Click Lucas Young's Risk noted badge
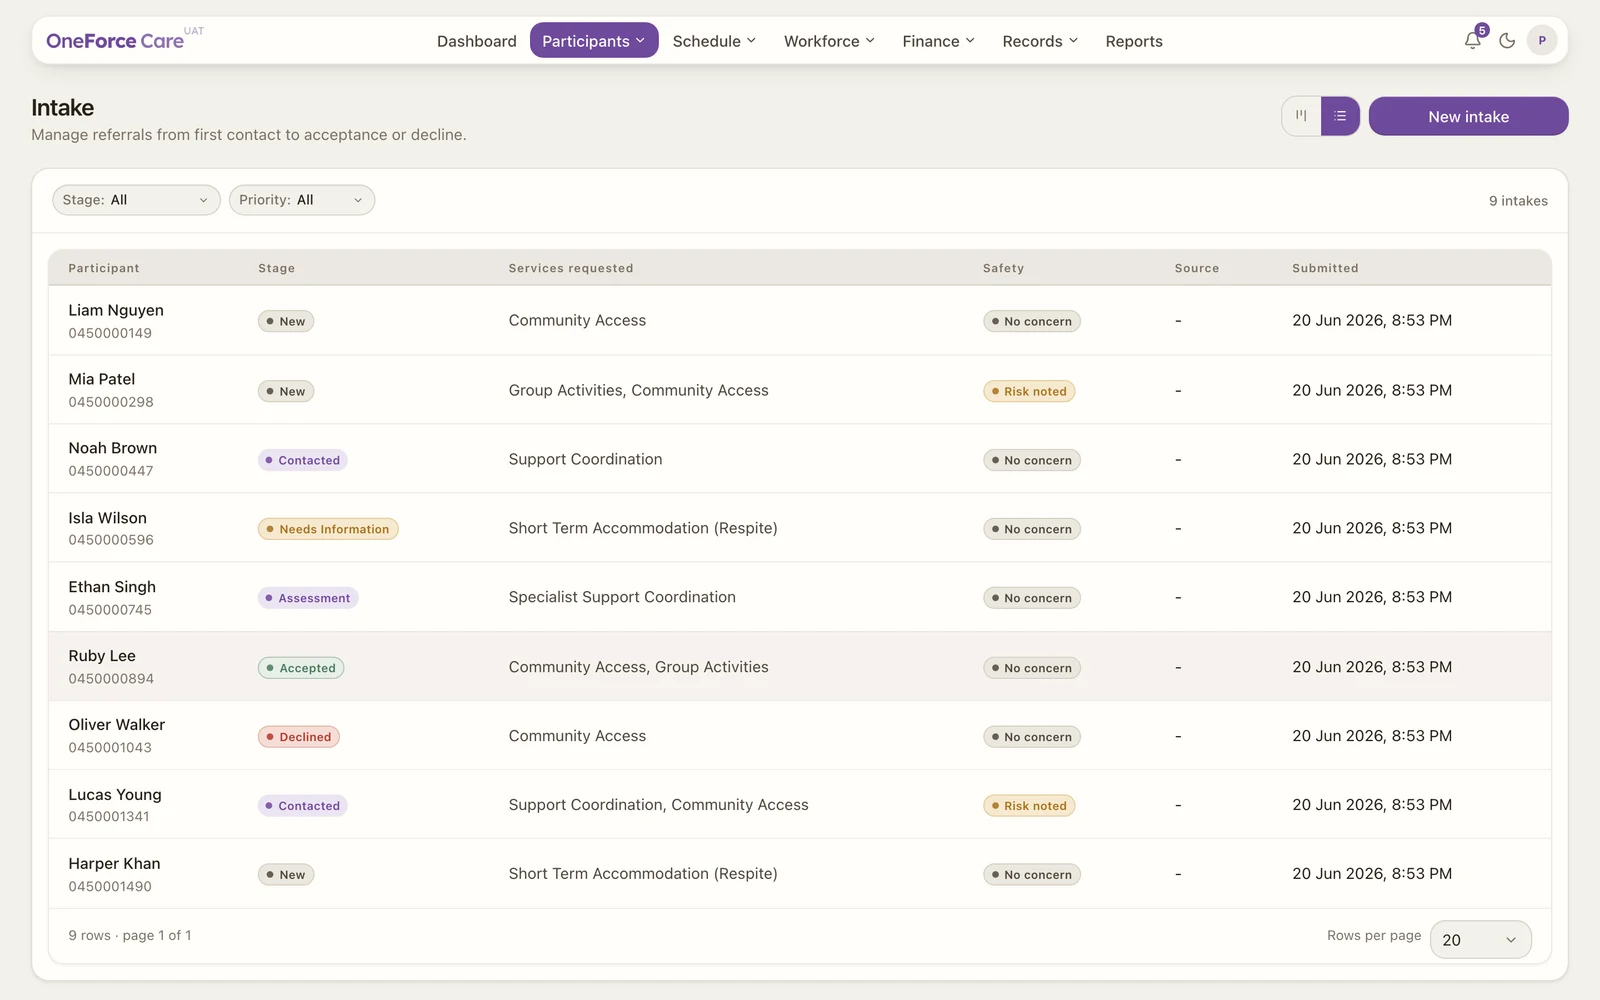 point(1029,806)
